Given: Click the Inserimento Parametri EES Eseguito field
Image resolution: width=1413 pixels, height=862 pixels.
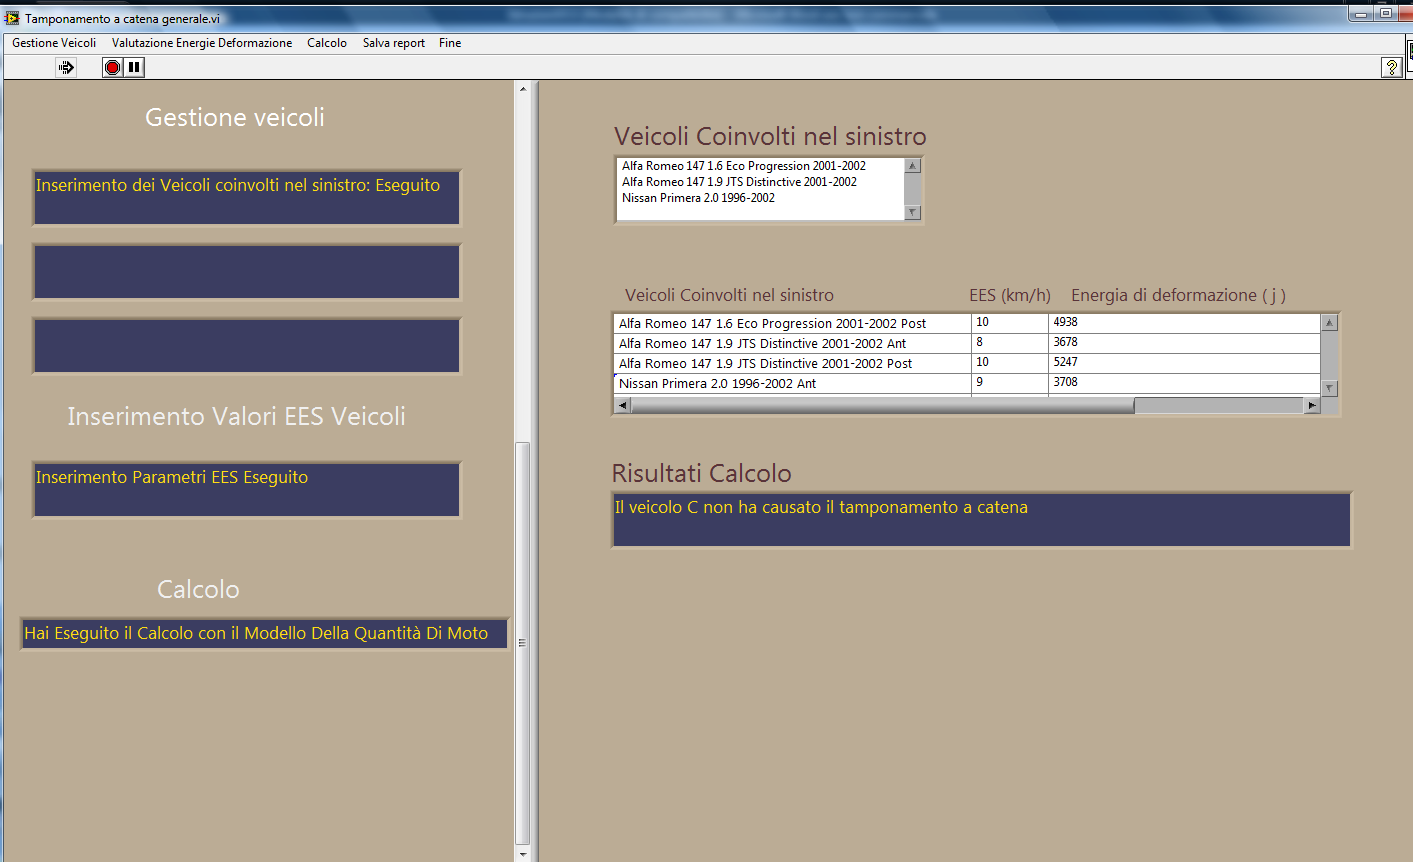Looking at the screenshot, I should [247, 490].
